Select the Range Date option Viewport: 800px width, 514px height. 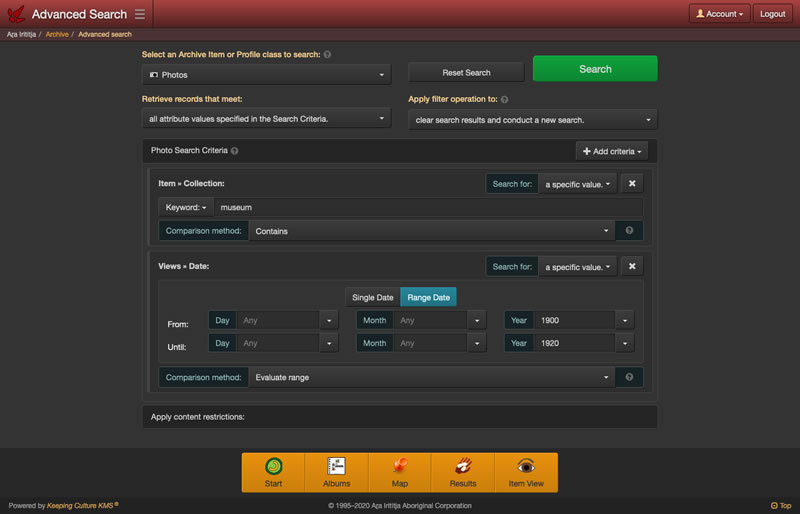[x=428, y=297]
